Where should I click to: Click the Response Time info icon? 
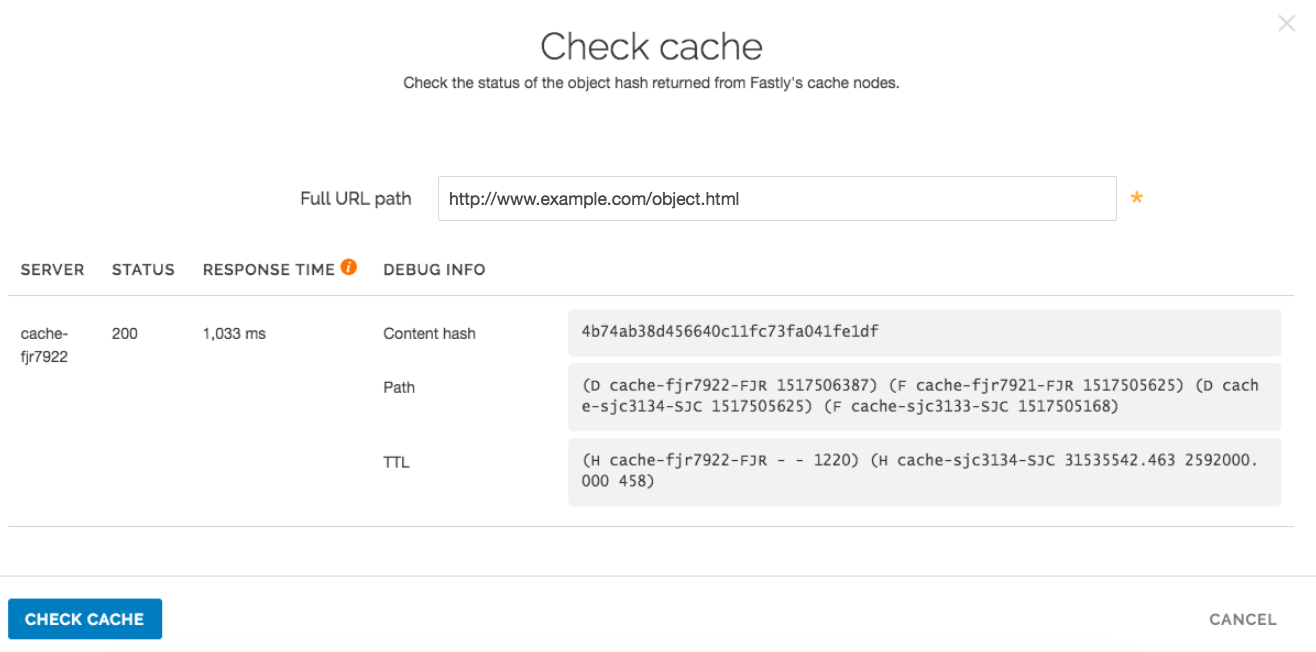click(348, 267)
